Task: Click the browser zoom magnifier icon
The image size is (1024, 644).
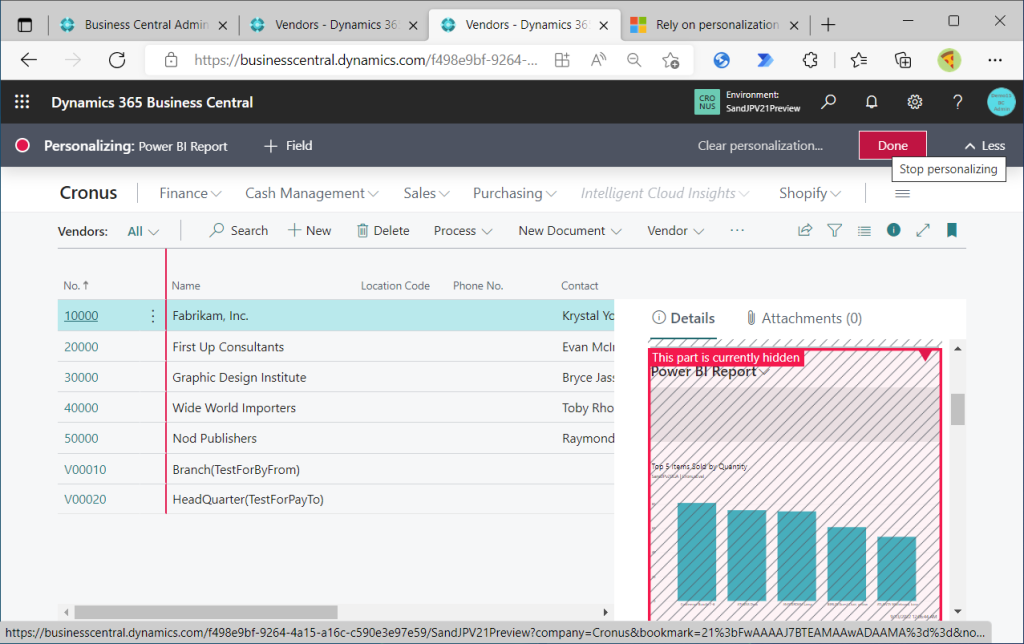Action: coord(633,60)
